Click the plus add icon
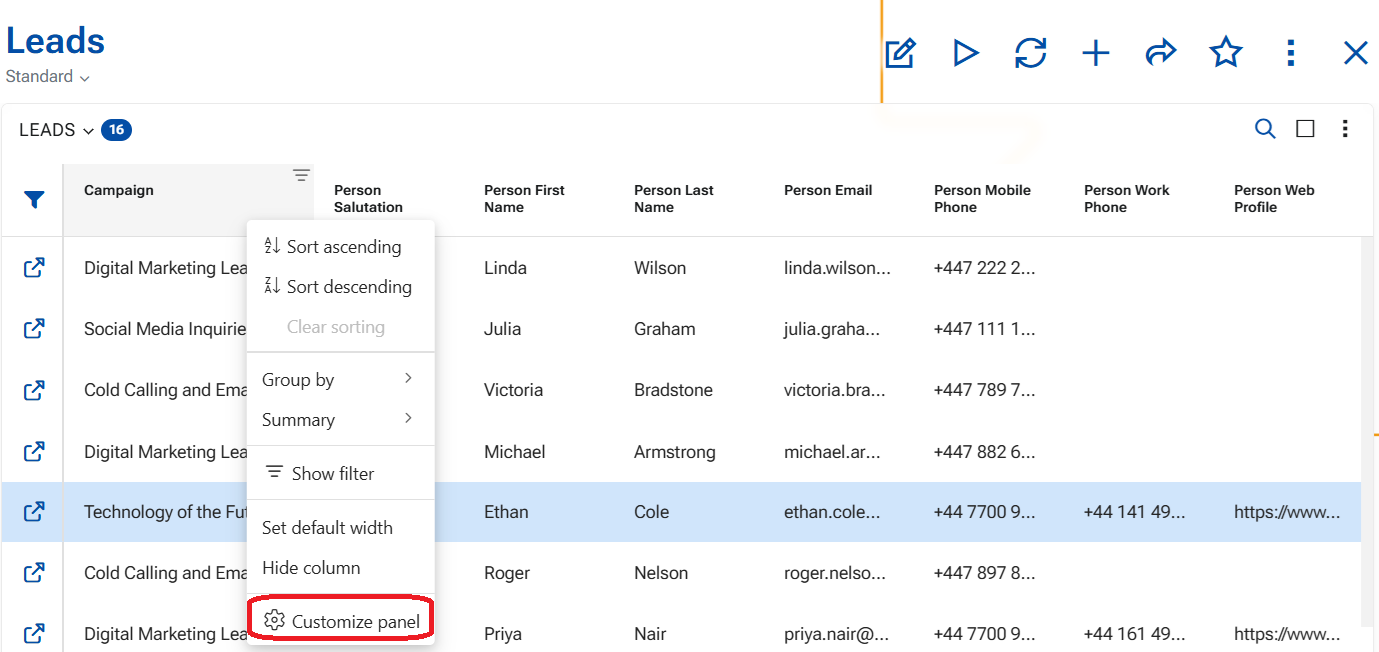The image size is (1379, 652). tap(1096, 53)
